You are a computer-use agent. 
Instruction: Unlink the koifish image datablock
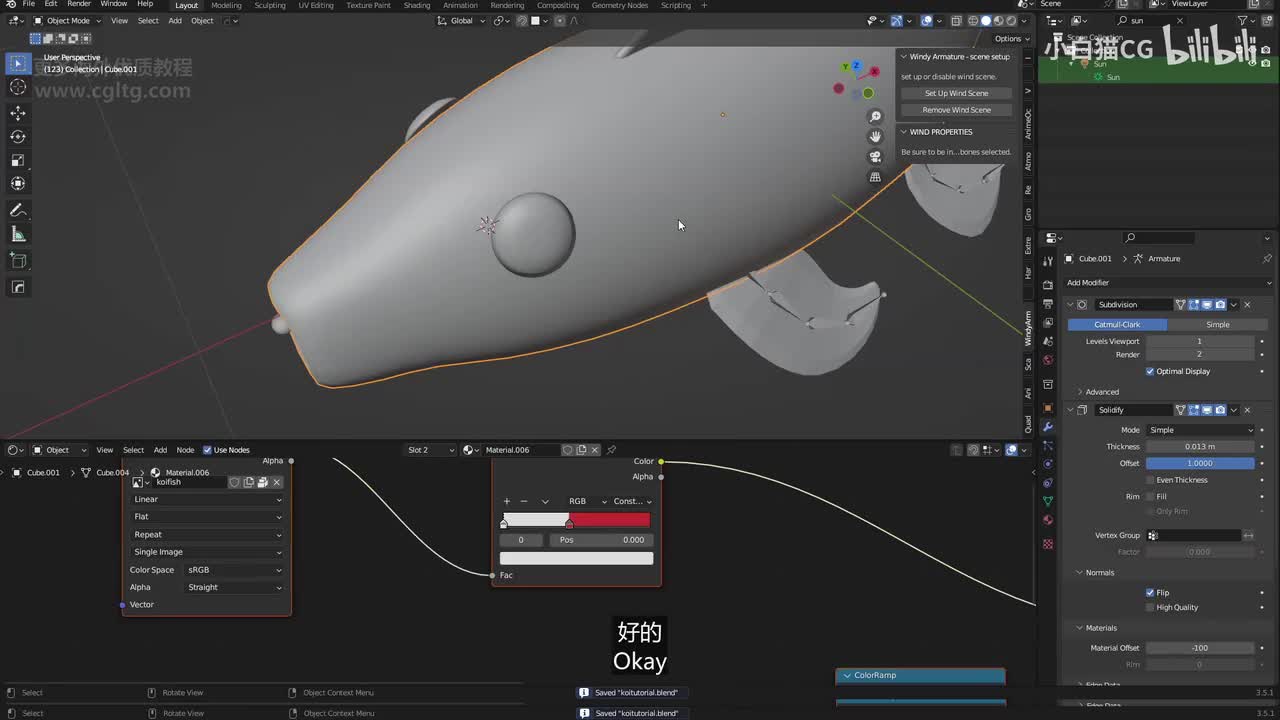point(277,482)
